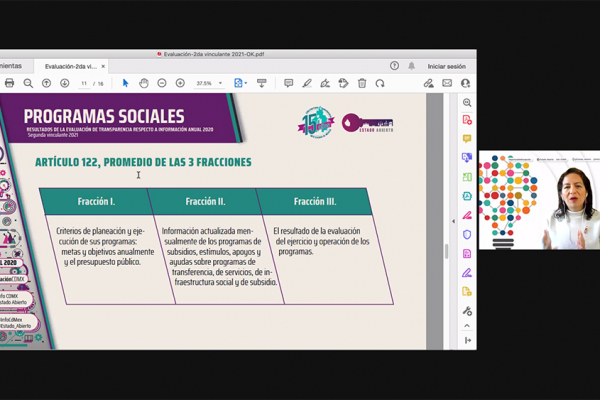Open the magenta document tool in right pane

point(467,253)
